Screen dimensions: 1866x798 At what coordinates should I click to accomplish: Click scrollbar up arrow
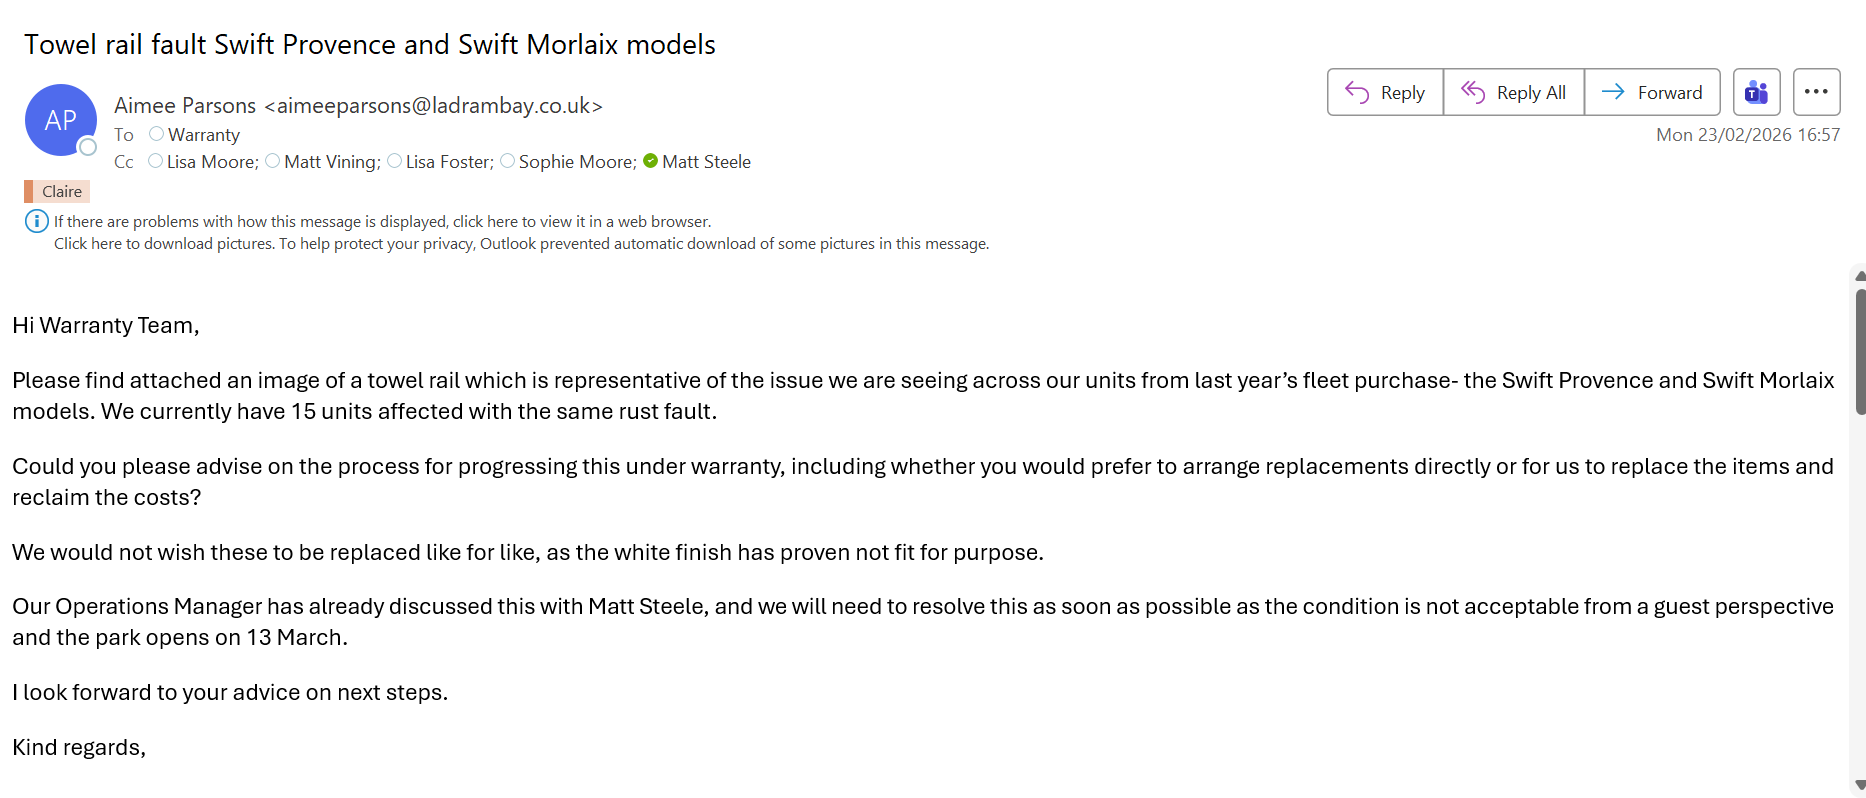click(1859, 276)
